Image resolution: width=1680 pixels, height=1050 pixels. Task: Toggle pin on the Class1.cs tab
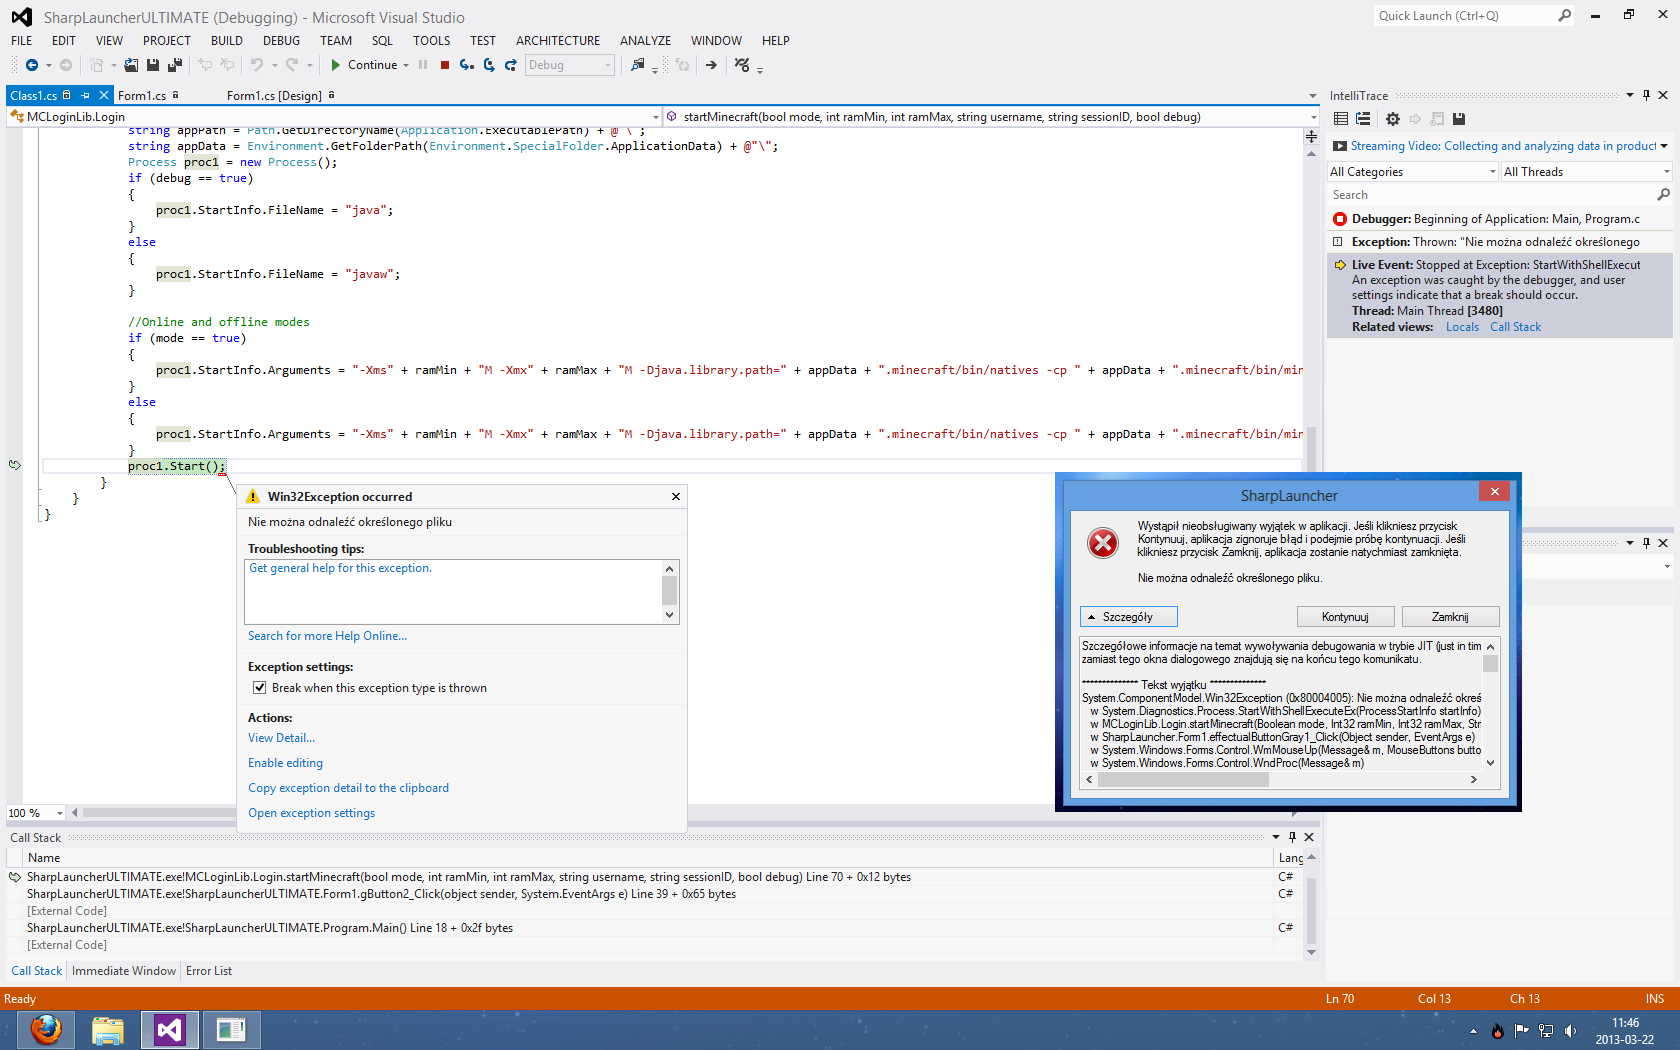point(86,95)
